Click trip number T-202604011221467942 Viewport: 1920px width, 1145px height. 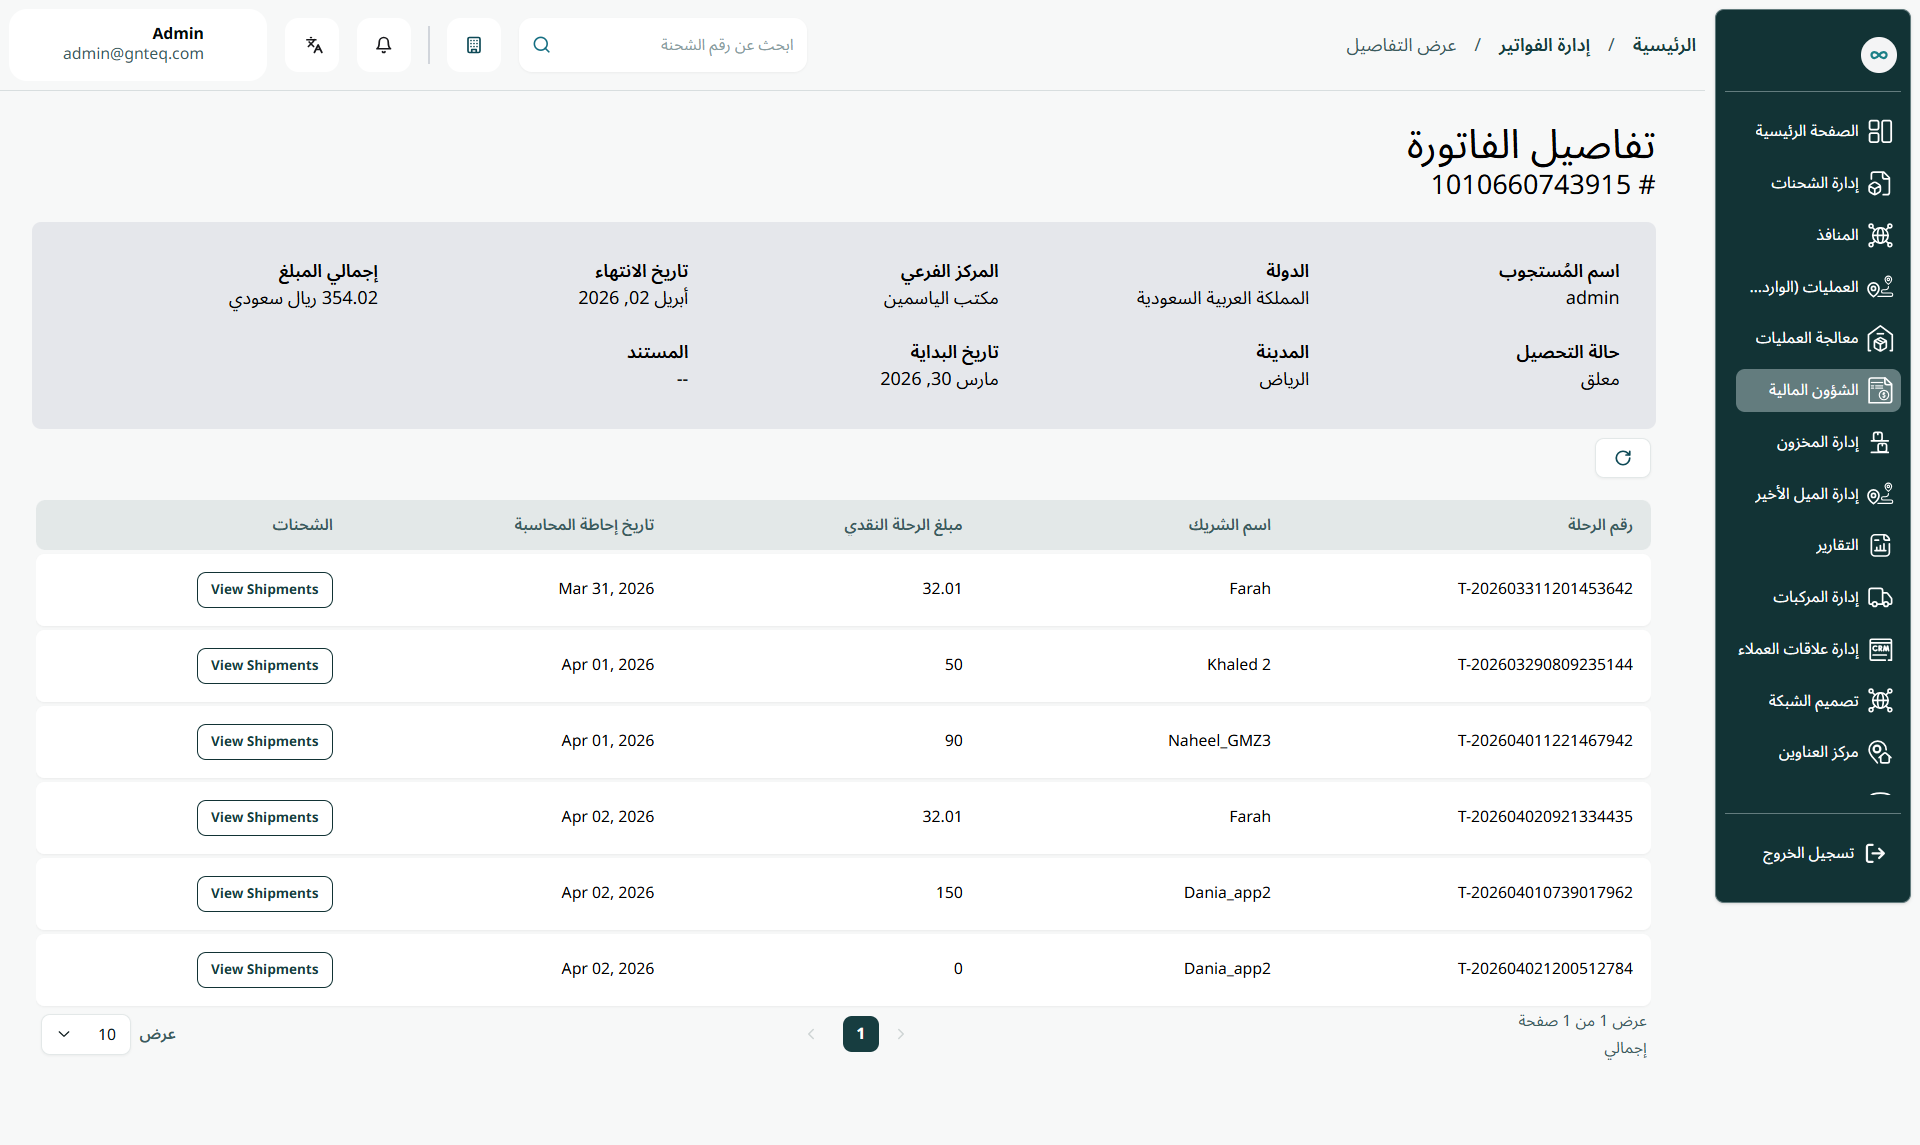tap(1544, 741)
